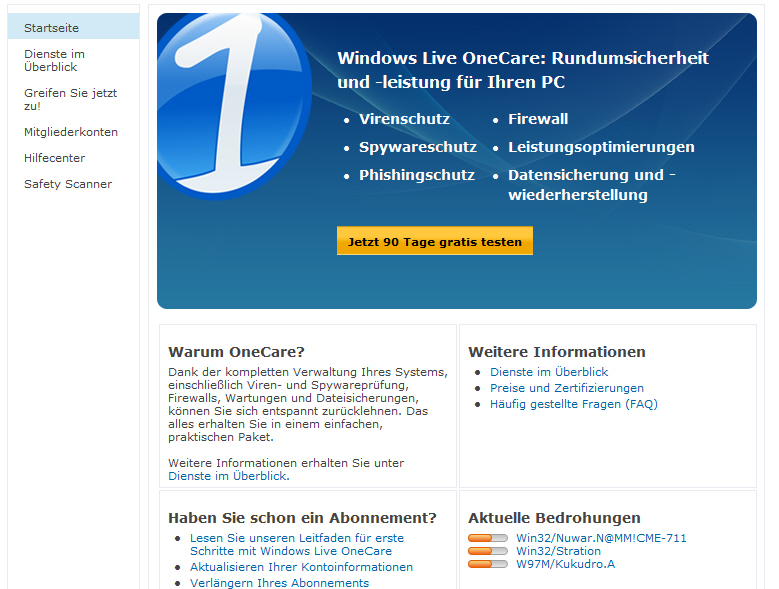
Task: Open Mitgliederkonten page
Action: tap(71, 132)
